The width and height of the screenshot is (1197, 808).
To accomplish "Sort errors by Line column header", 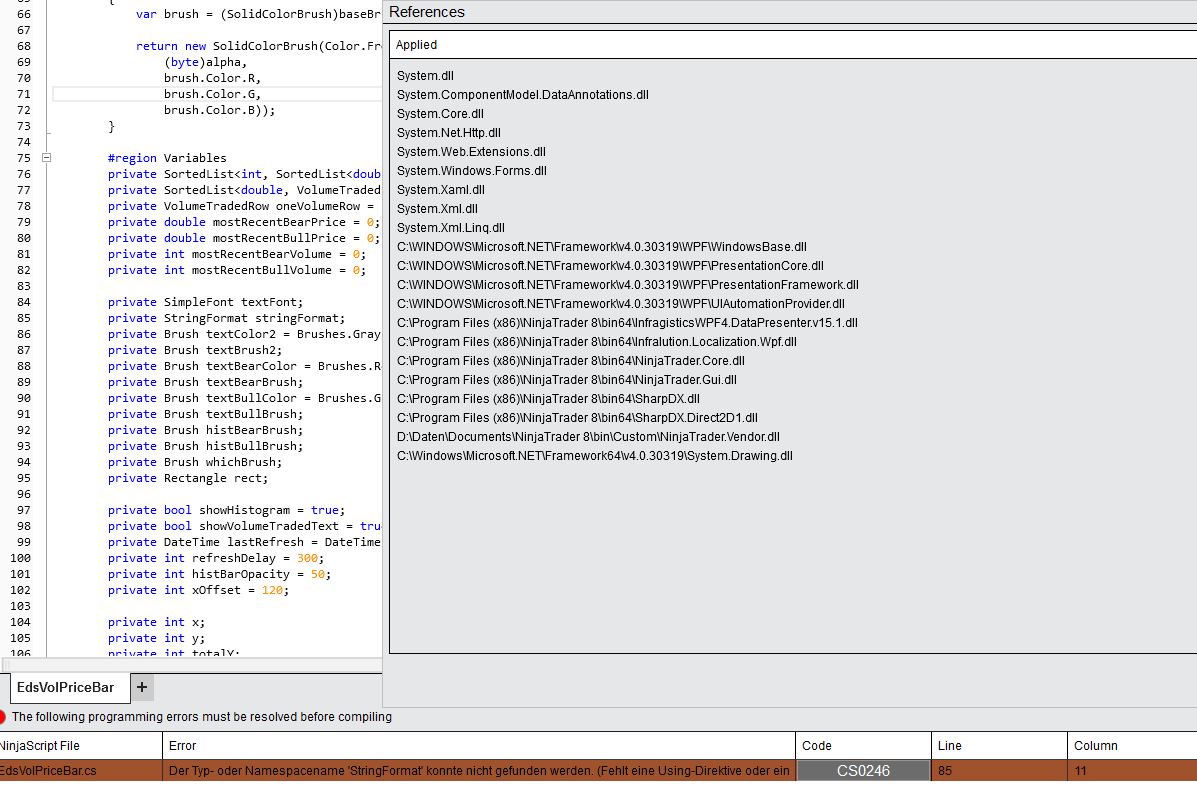I will click(999, 745).
